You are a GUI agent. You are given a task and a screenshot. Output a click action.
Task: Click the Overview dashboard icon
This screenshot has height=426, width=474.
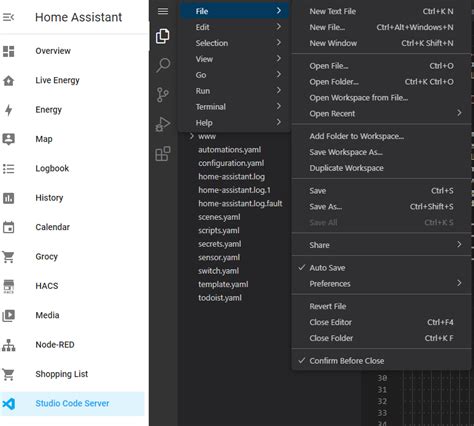[x=8, y=51]
